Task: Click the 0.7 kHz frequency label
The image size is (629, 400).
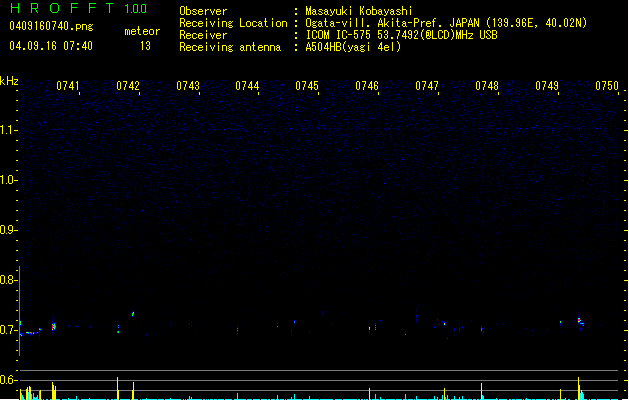Action: pyautogui.click(x=9, y=330)
